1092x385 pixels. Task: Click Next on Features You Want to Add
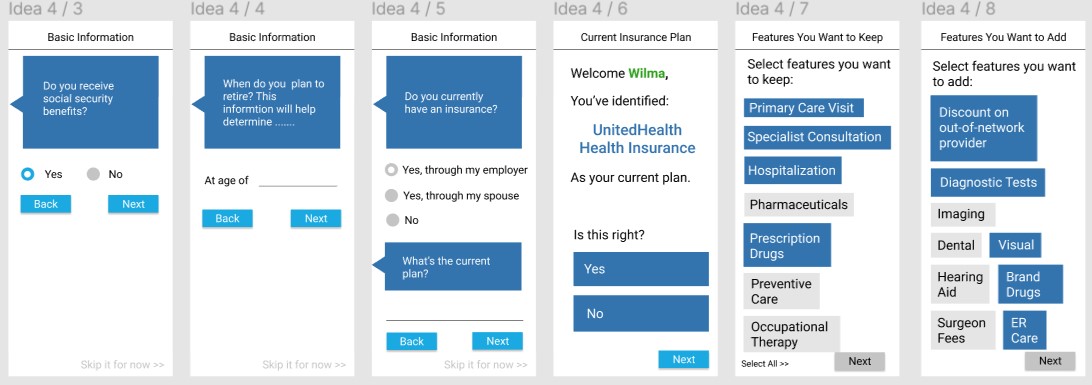click(1050, 361)
